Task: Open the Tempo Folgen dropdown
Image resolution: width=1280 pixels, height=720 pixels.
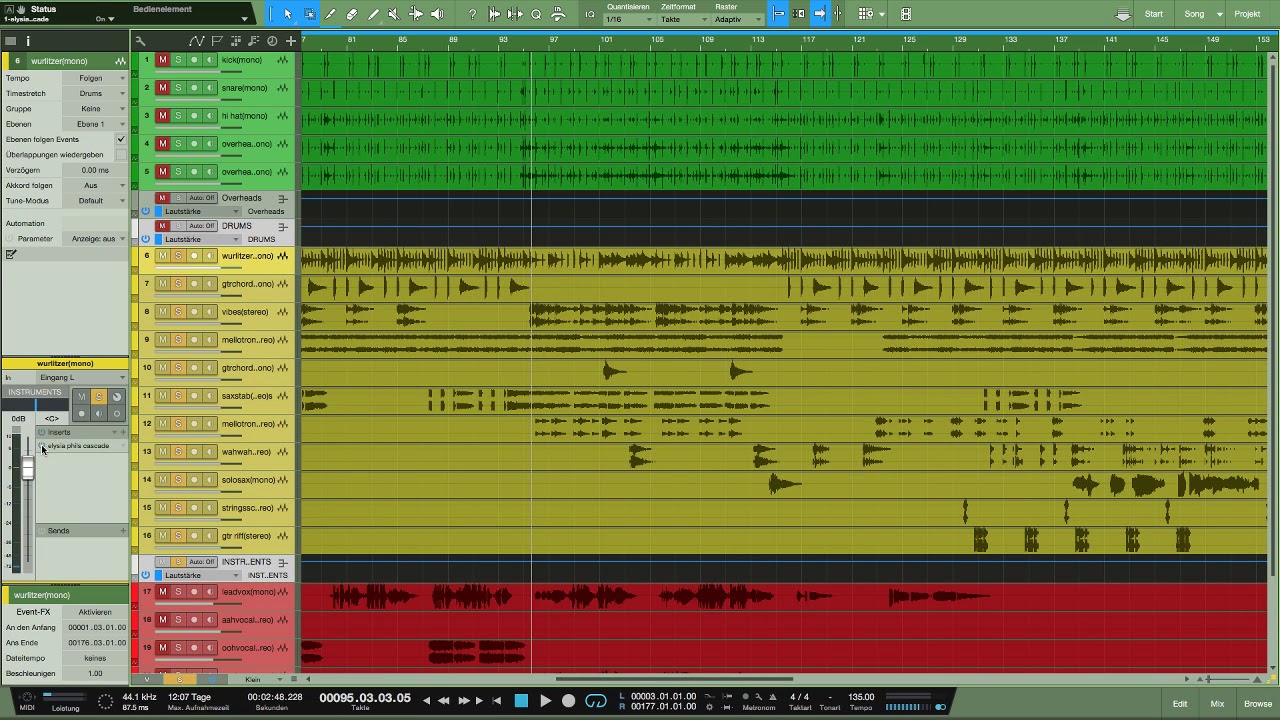Action: (96, 78)
